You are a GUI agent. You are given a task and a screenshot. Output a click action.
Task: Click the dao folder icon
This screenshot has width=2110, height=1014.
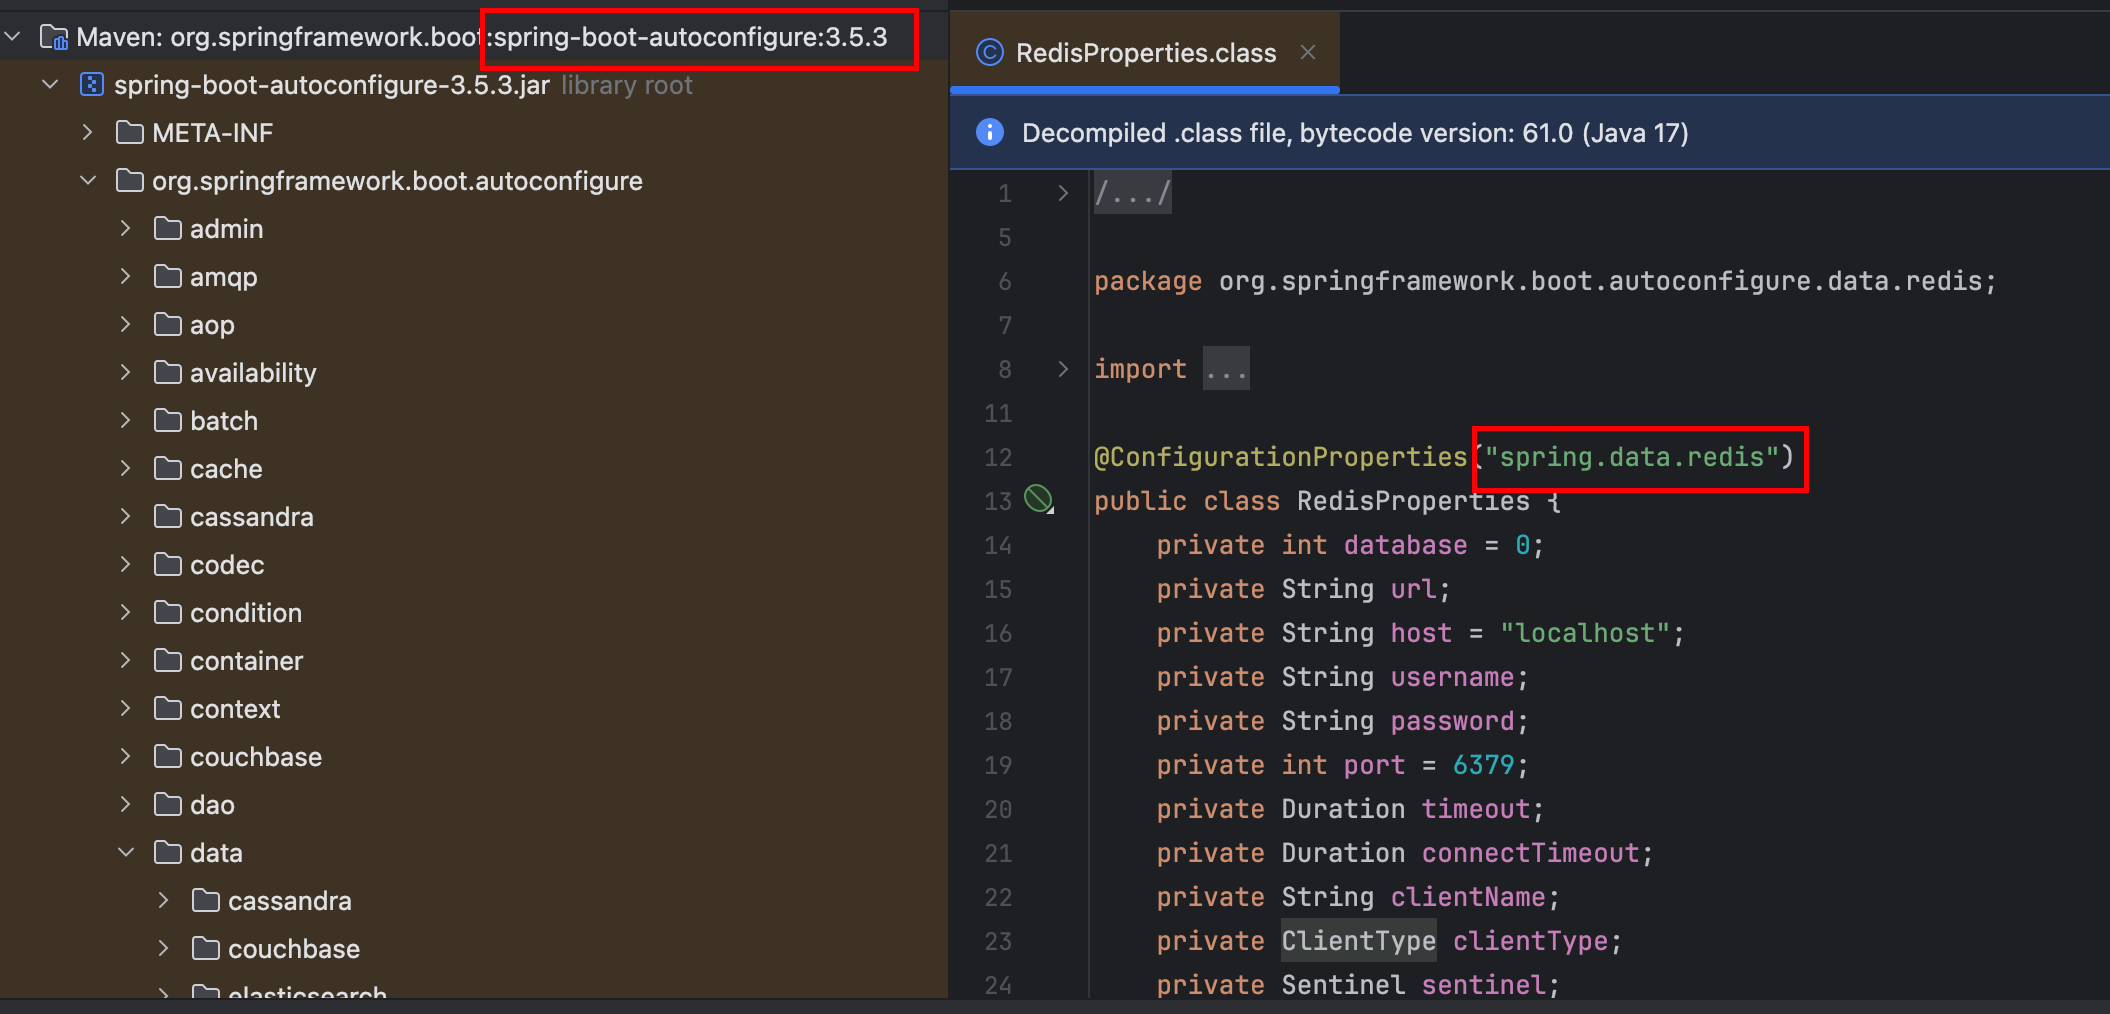167,804
